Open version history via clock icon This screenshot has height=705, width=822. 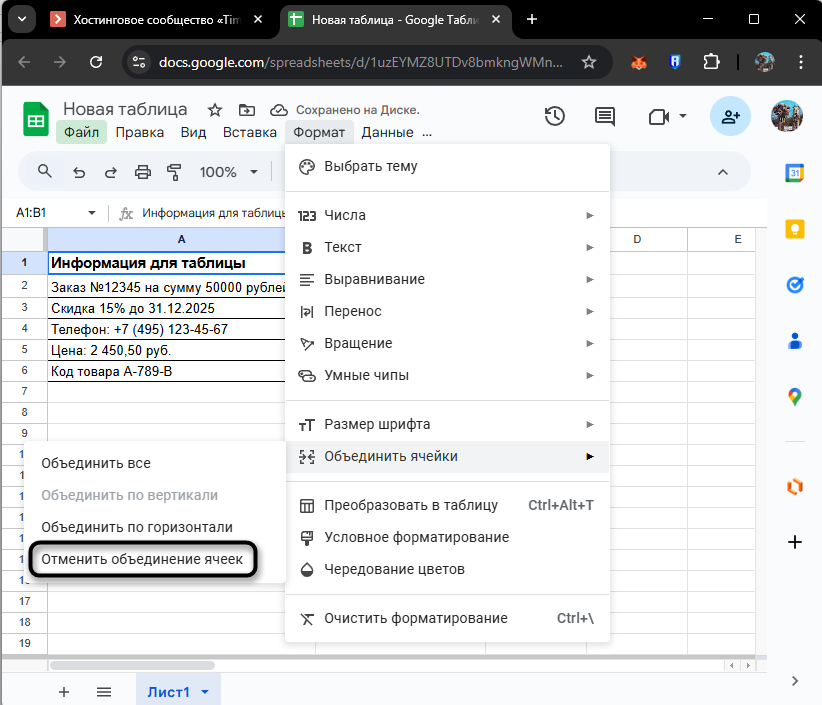pos(554,117)
